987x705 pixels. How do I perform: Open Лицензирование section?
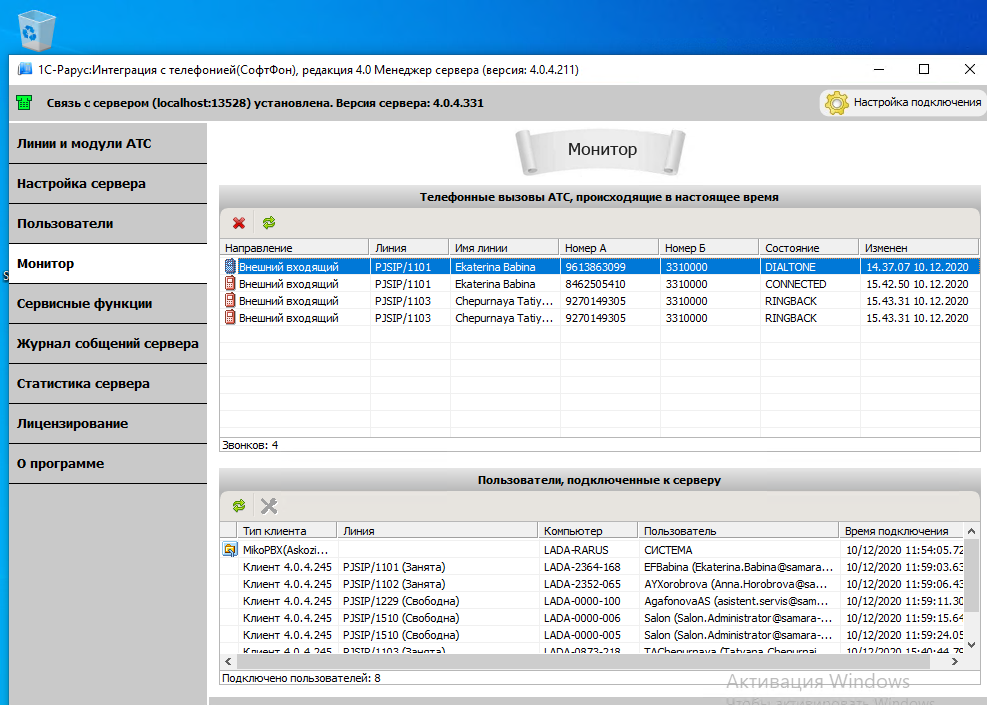[x=108, y=424]
